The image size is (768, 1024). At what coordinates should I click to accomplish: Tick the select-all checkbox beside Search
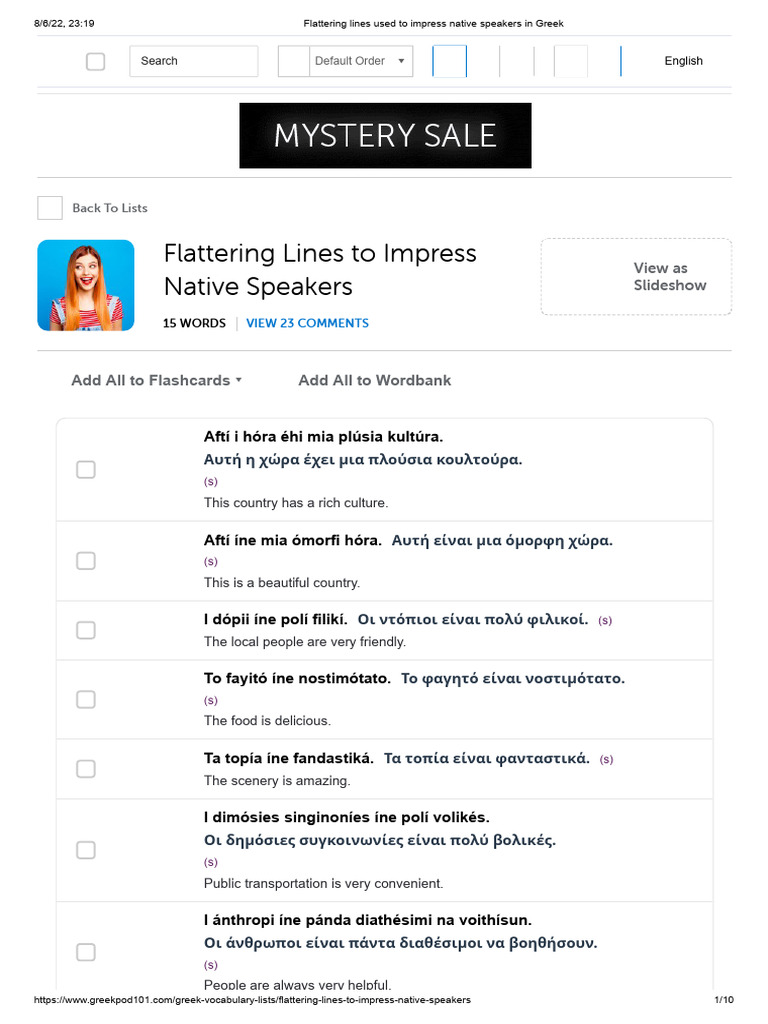click(x=95, y=61)
